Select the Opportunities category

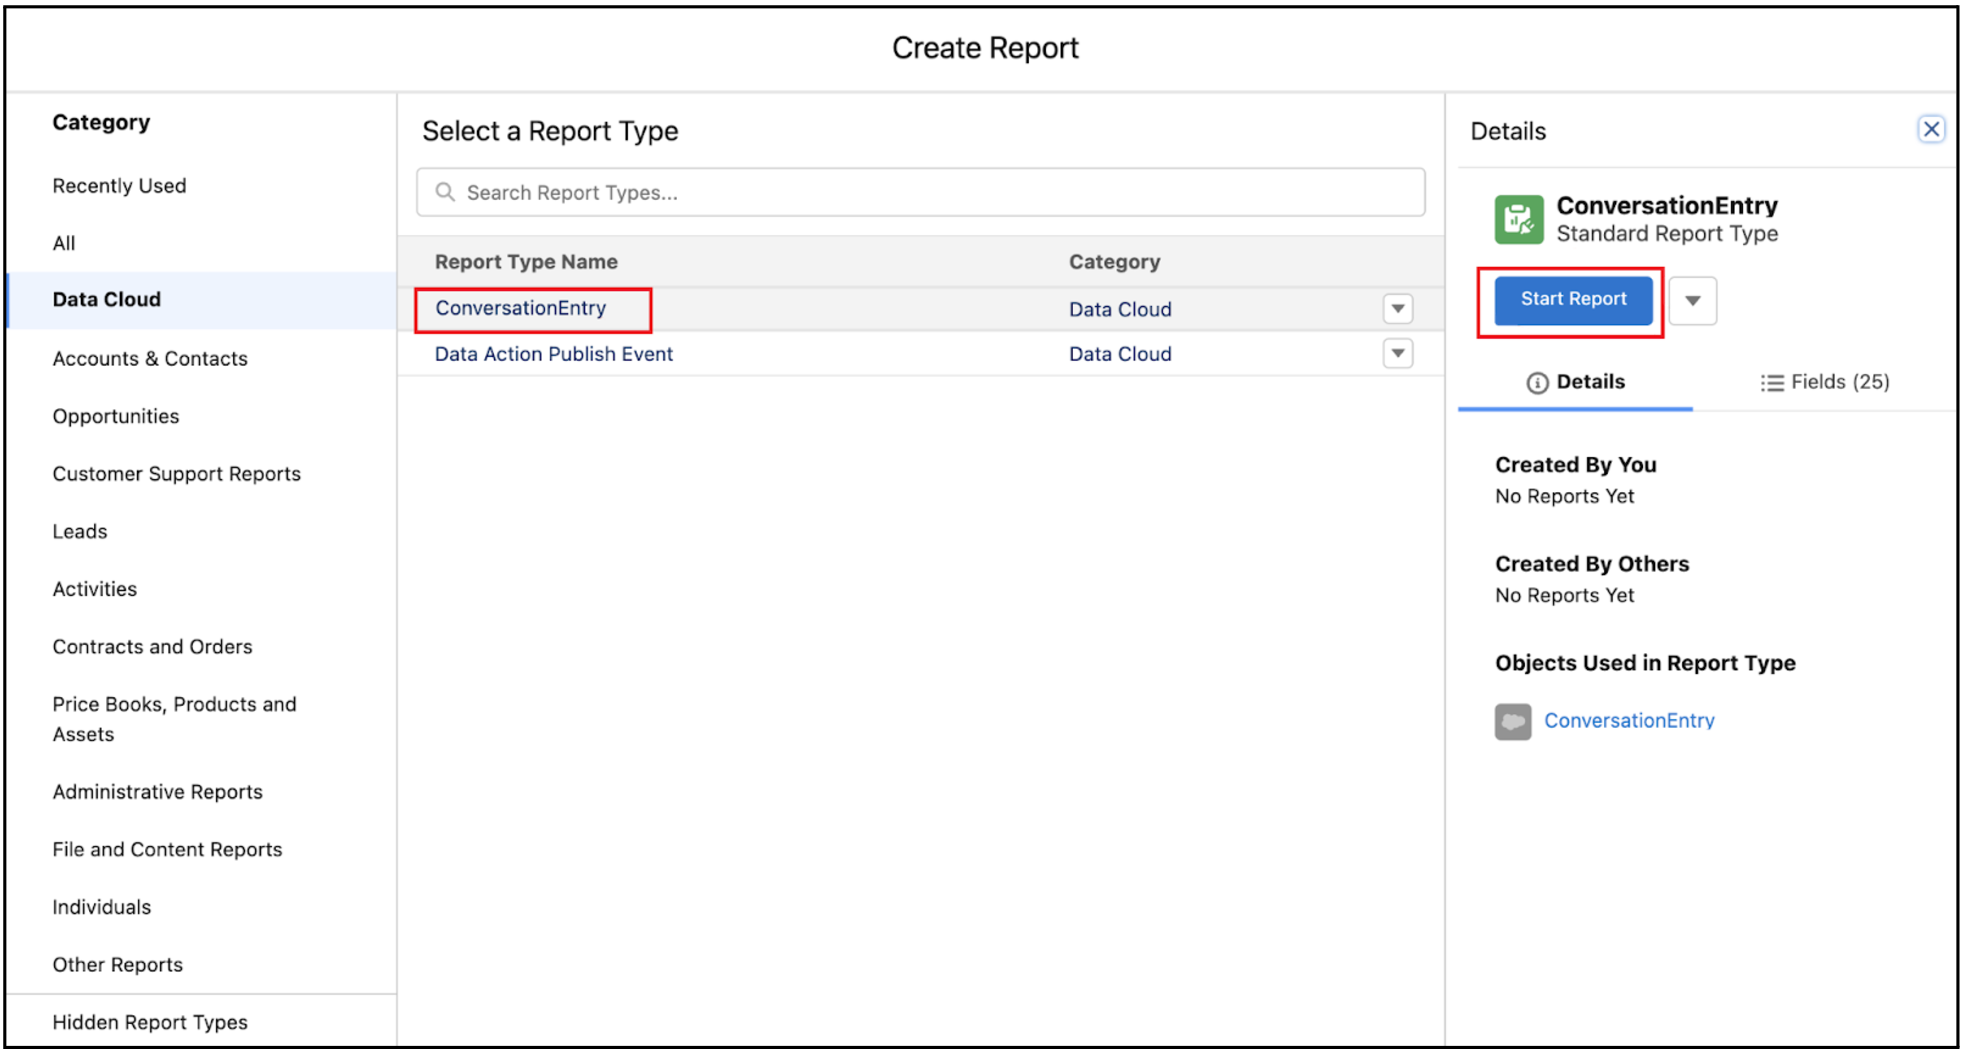pos(116,416)
